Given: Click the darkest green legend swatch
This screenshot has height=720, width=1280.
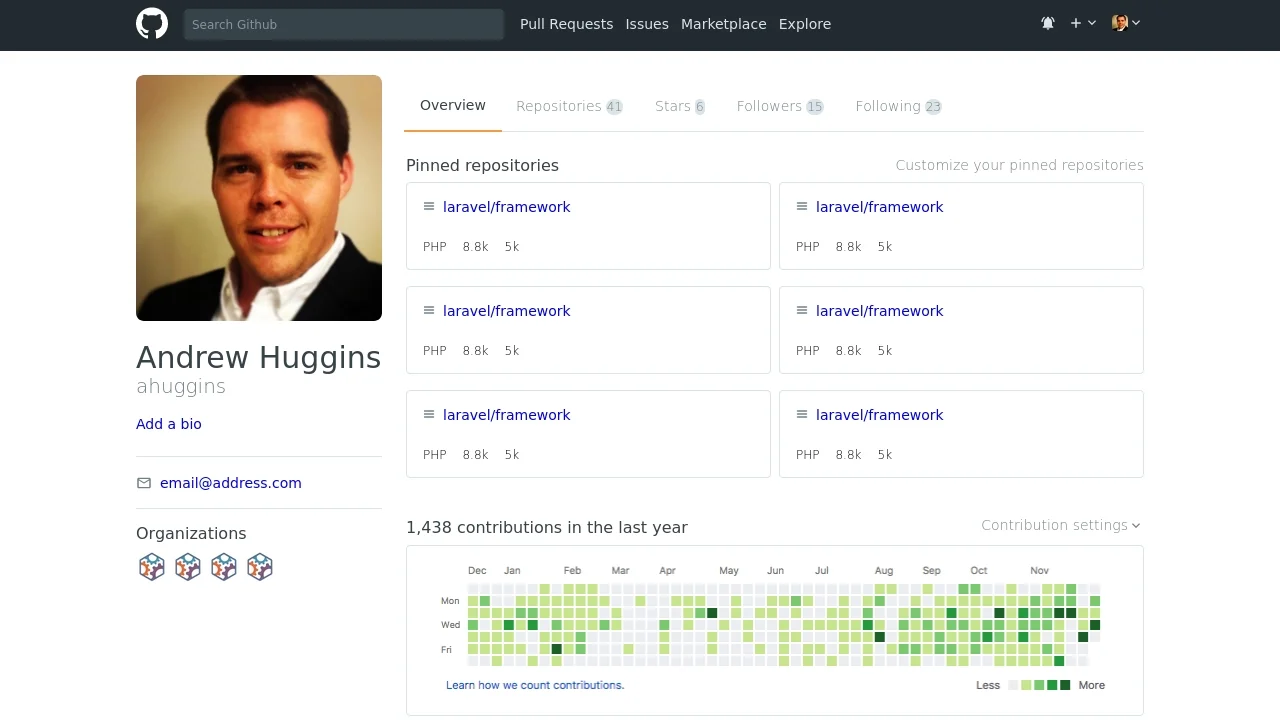Looking at the screenshot, I should pyautogui.click(x=1065, y=685).
